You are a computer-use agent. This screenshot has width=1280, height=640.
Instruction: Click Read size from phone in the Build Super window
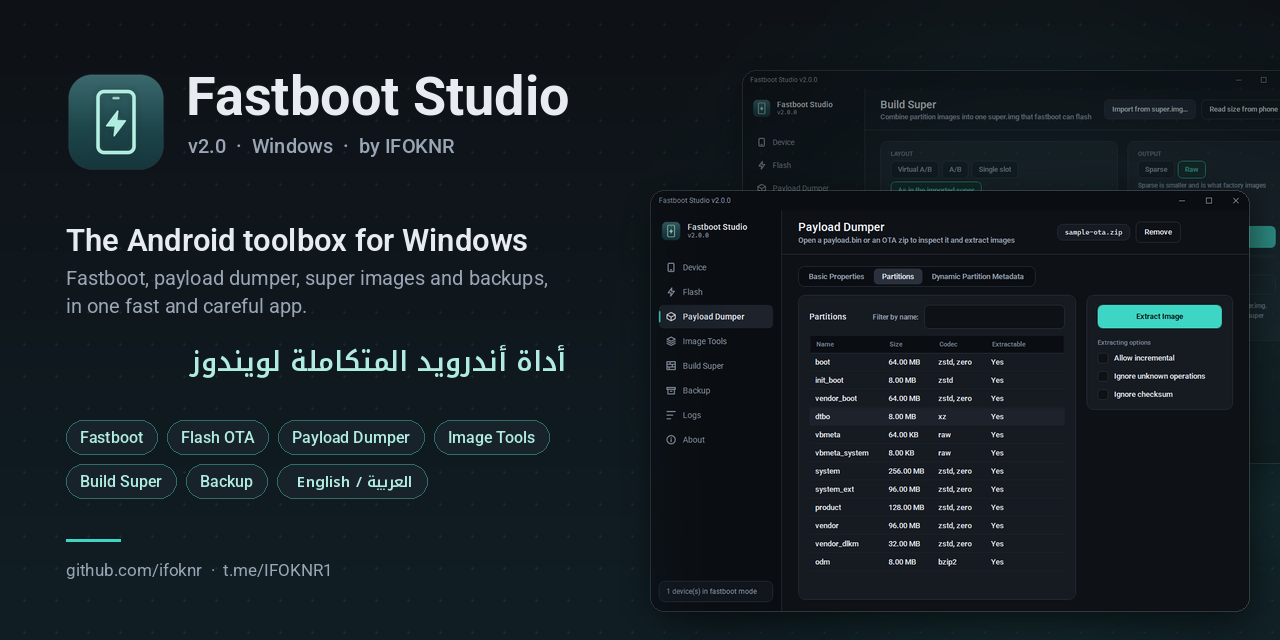[1241, 109]
